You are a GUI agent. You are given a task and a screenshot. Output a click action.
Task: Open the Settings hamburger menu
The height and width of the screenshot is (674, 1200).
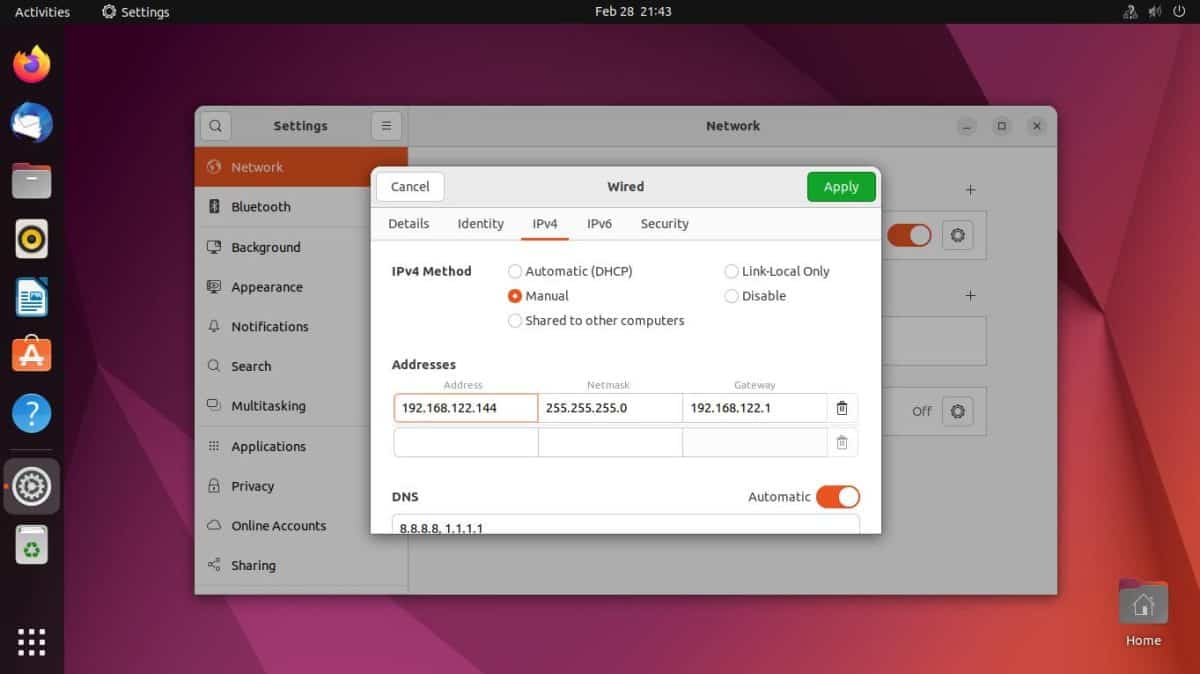[386, 125]
